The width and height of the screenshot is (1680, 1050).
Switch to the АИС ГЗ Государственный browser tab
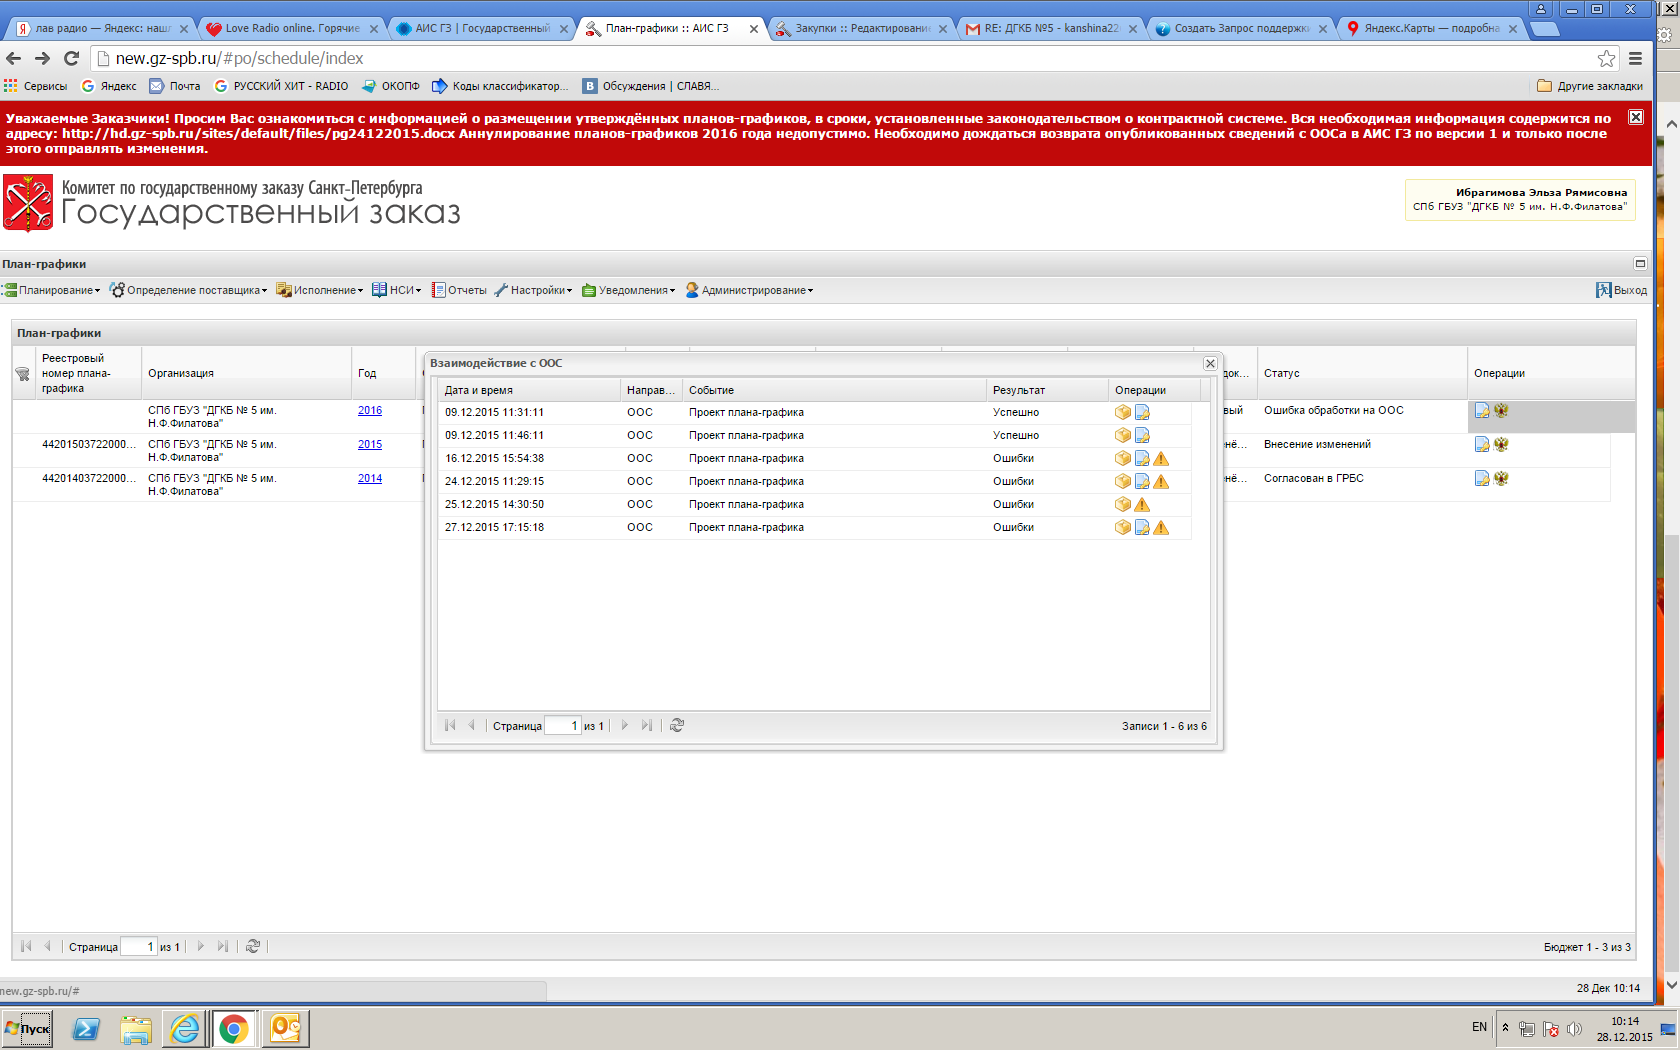tap(480, 28)
